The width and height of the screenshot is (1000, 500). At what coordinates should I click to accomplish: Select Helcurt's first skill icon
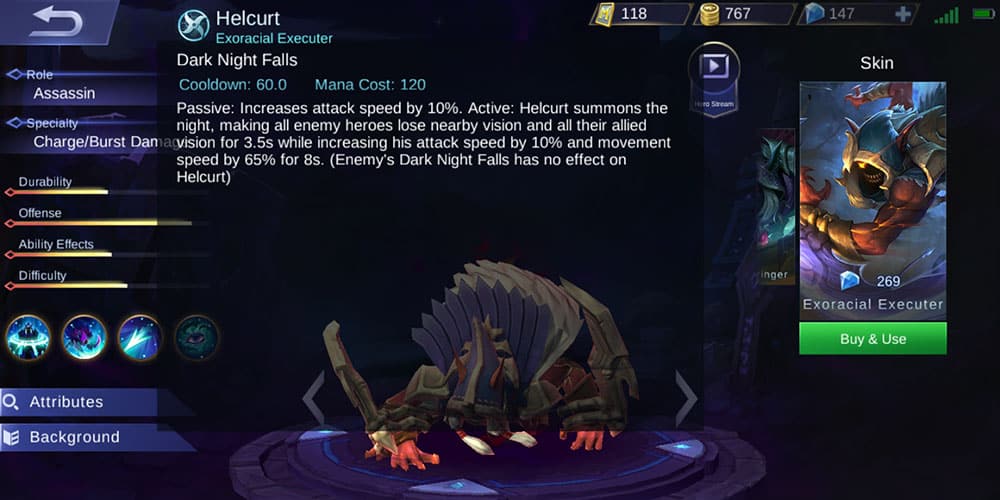tap(29, 337)
